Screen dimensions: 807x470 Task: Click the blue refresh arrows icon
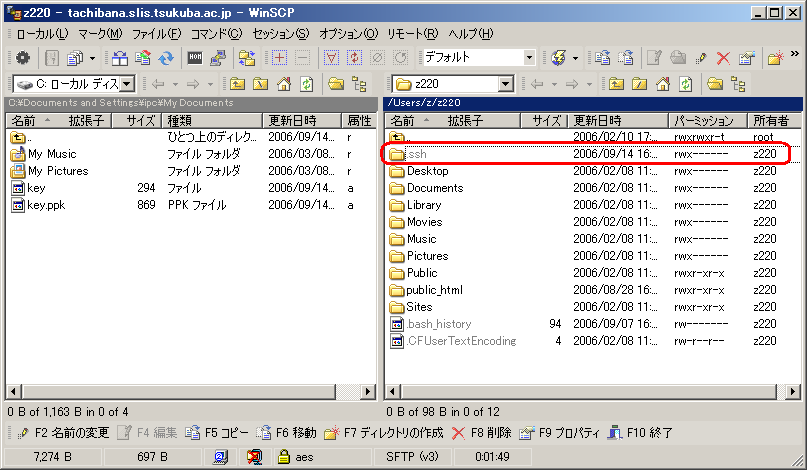tap(166, 58)
